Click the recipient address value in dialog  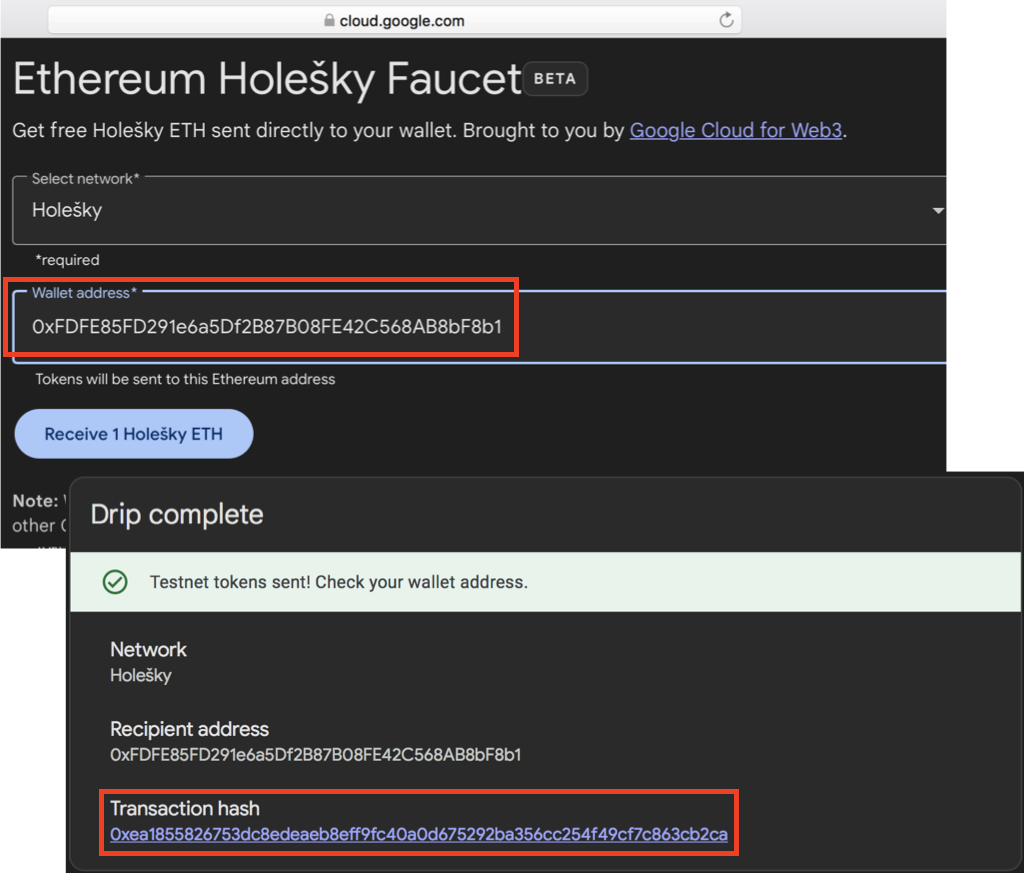(315, 754)
